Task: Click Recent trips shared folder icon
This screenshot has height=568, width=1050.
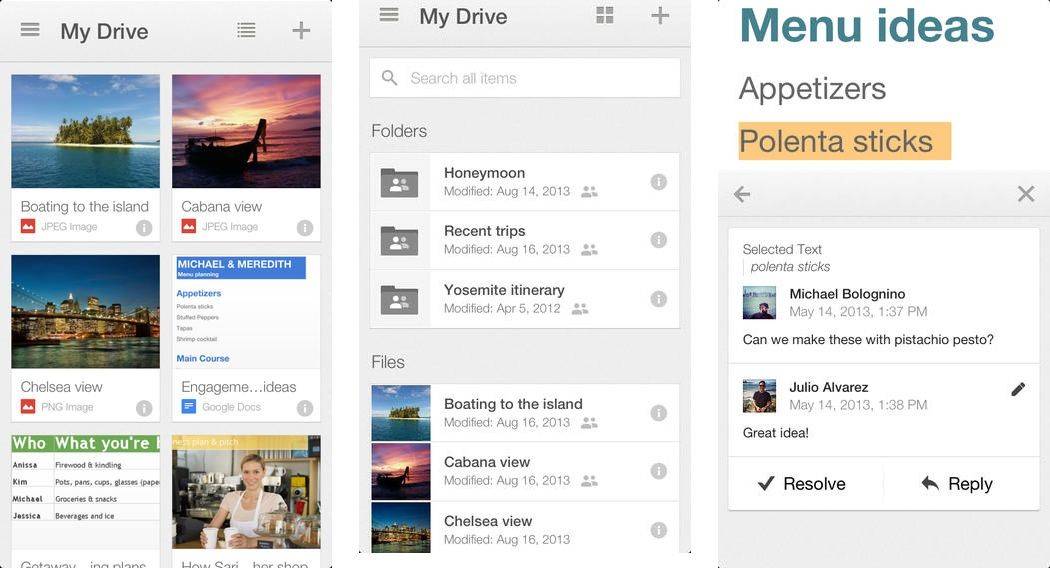Action: point(399,240)
